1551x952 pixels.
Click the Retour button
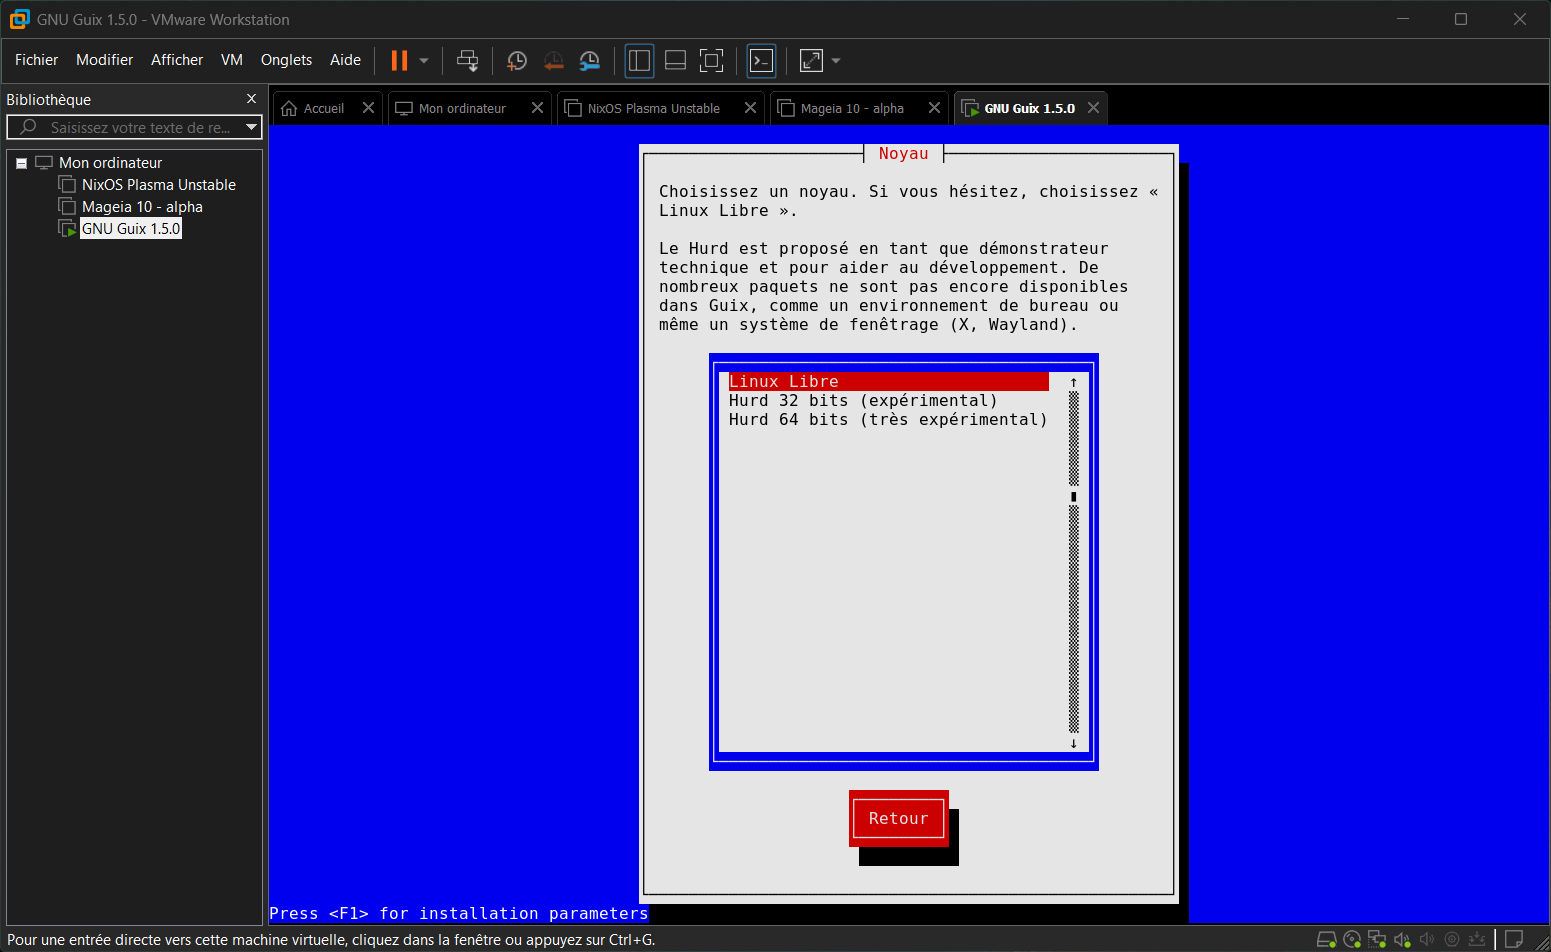point(898,818)
